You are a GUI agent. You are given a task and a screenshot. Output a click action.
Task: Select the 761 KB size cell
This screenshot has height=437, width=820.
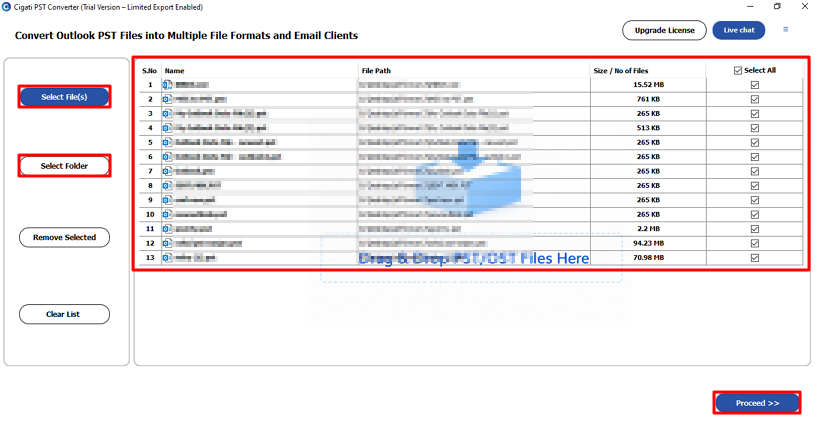648,99
